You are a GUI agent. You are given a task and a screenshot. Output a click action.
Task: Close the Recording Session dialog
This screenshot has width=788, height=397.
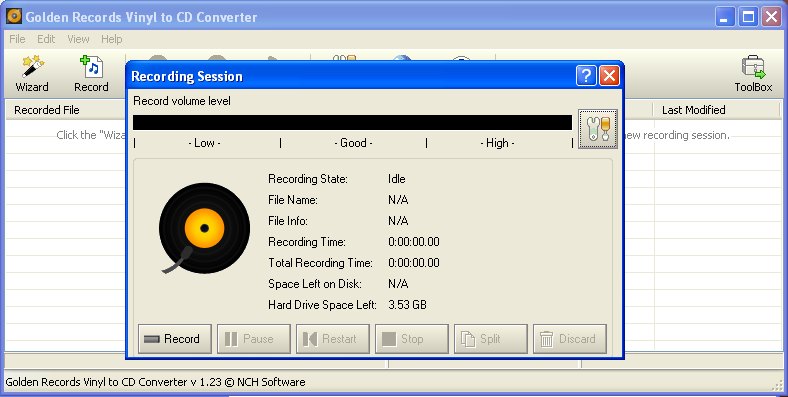pyautogui.click(x=609, y=76)
